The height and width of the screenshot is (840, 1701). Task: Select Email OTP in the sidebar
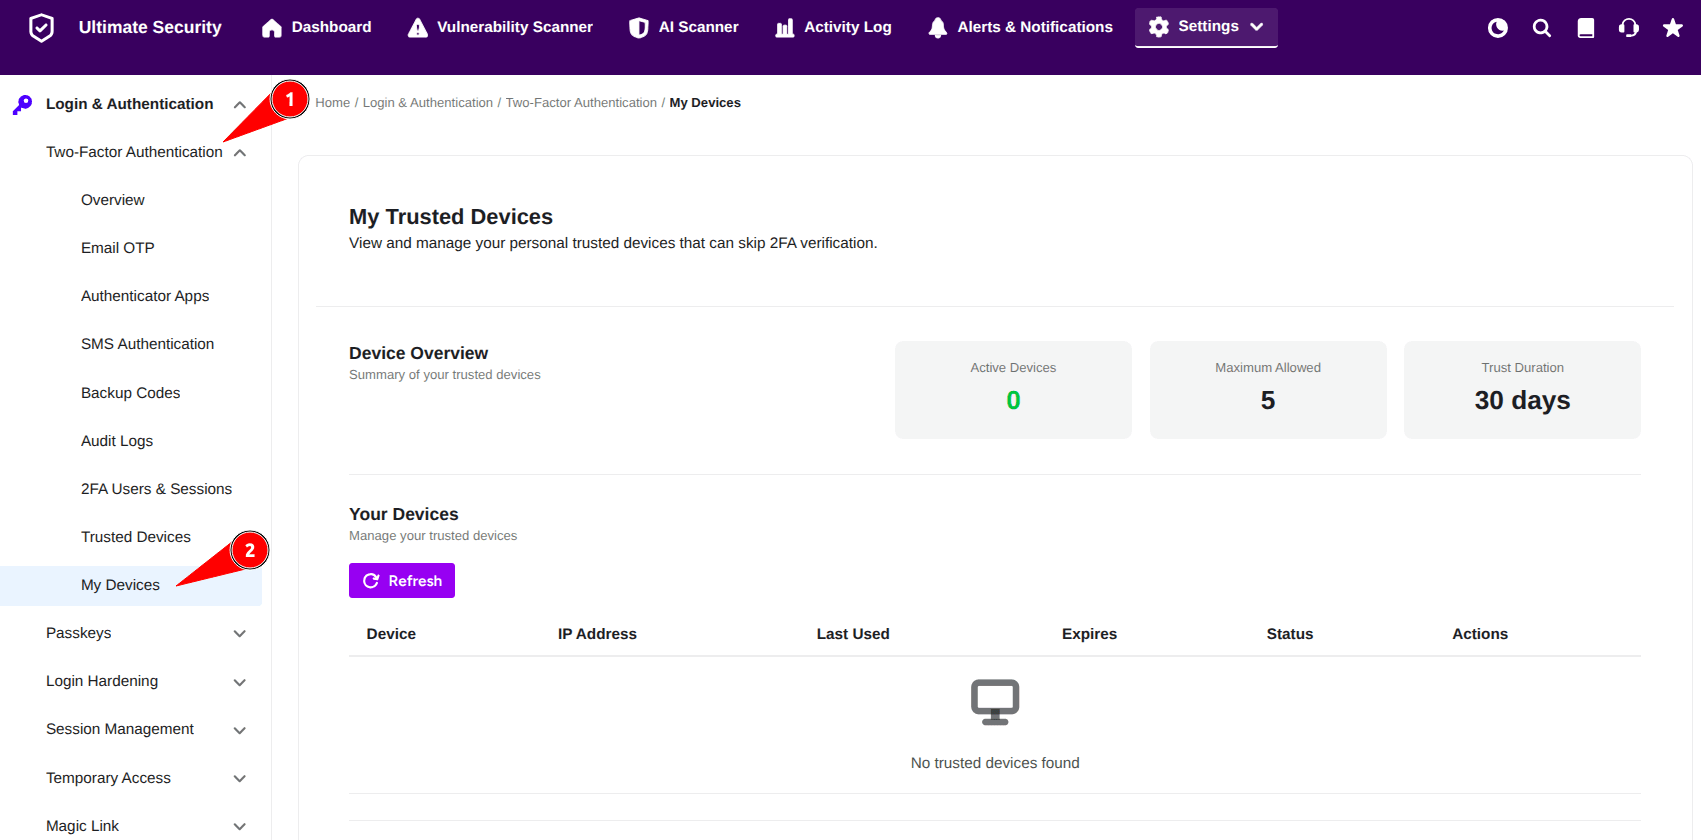[x=118, y=248]
